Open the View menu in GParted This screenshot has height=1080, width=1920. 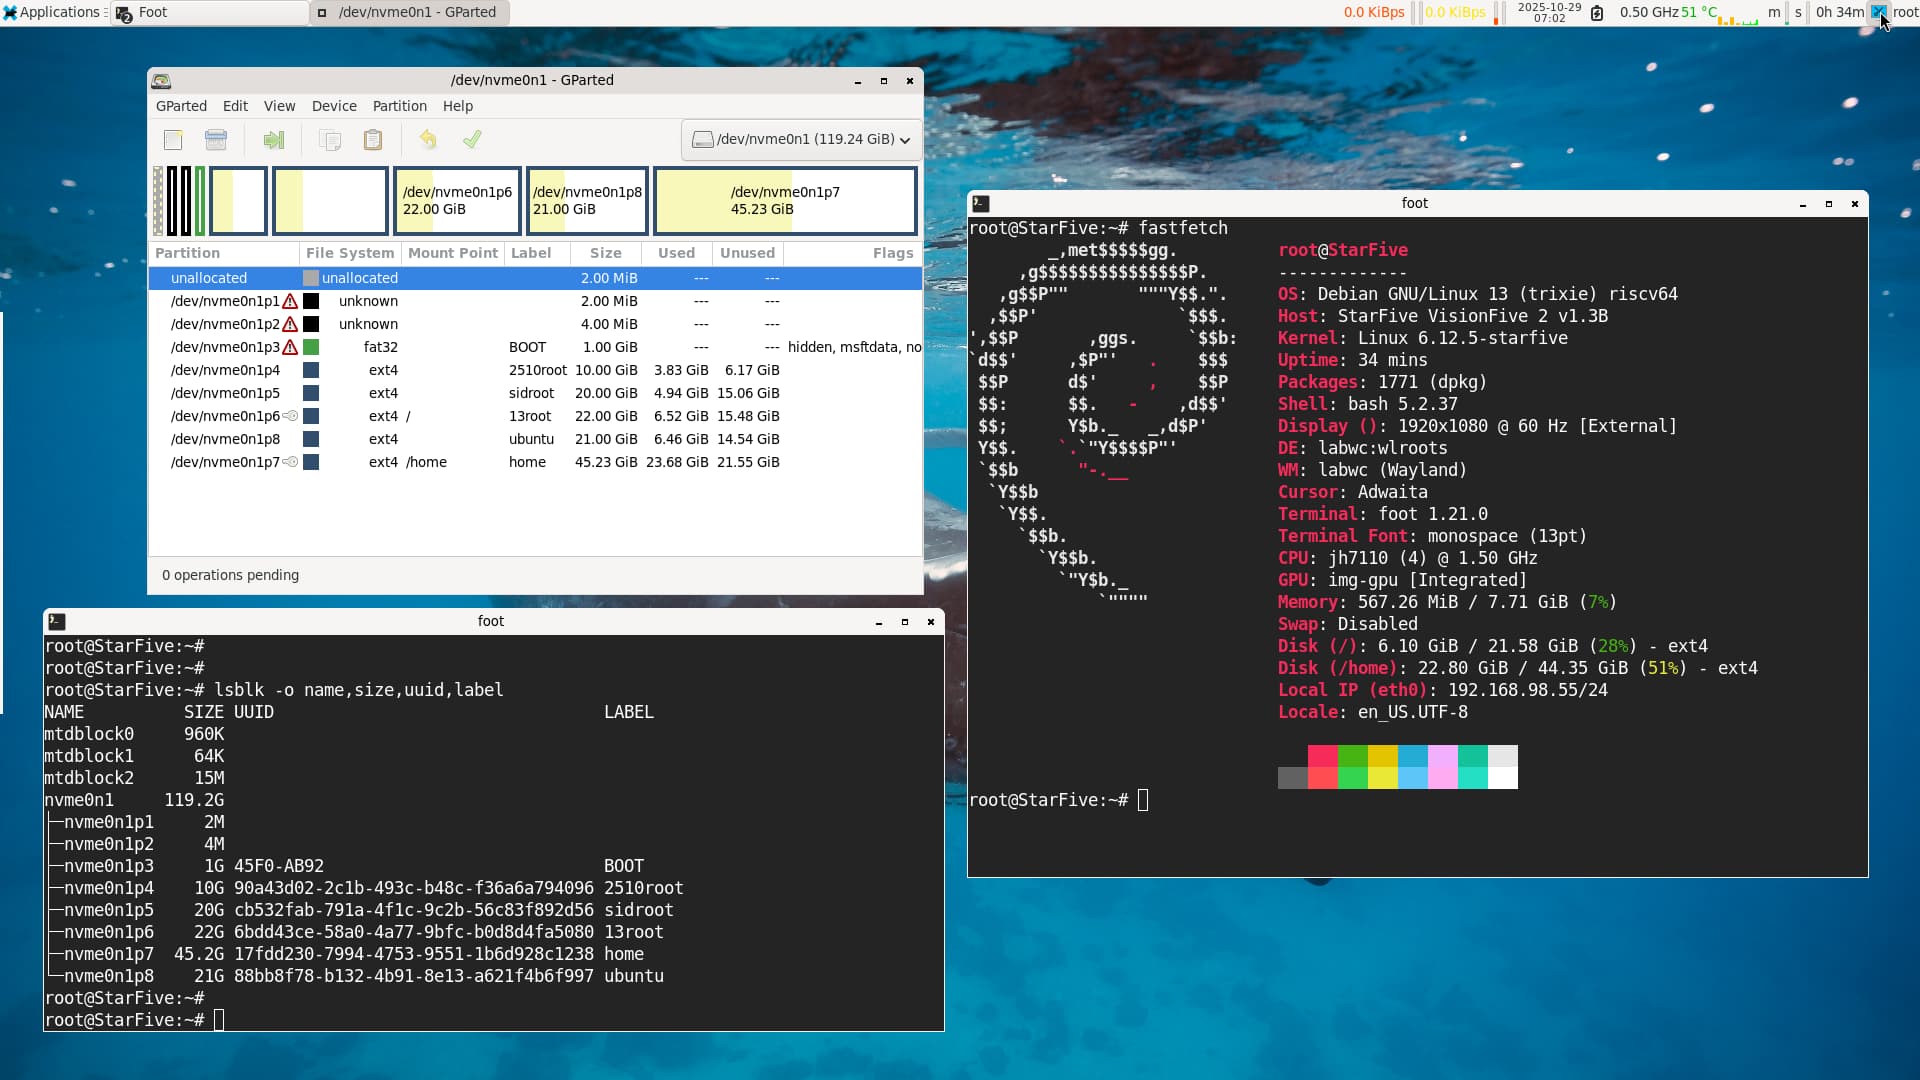[279, 106]
